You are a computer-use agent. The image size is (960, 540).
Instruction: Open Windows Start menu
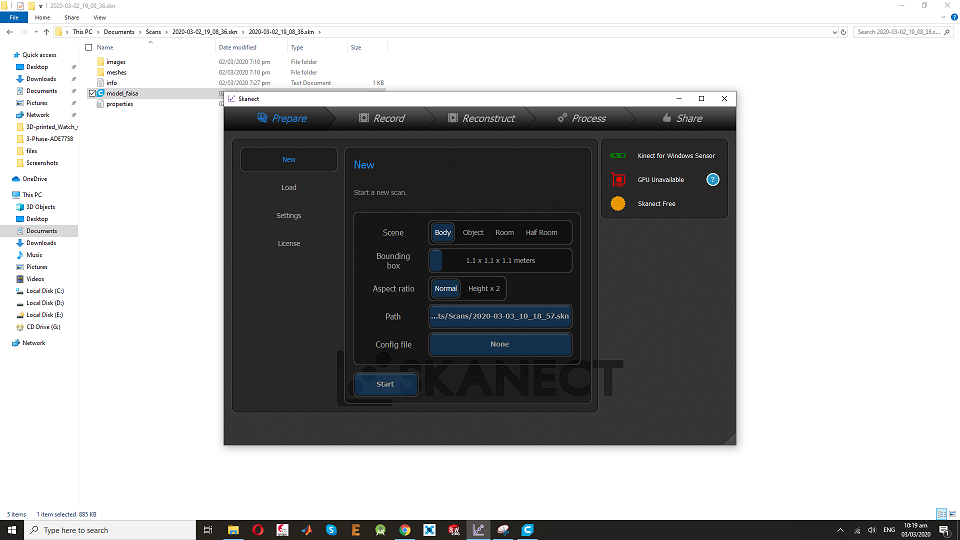(x=12, y=530)
